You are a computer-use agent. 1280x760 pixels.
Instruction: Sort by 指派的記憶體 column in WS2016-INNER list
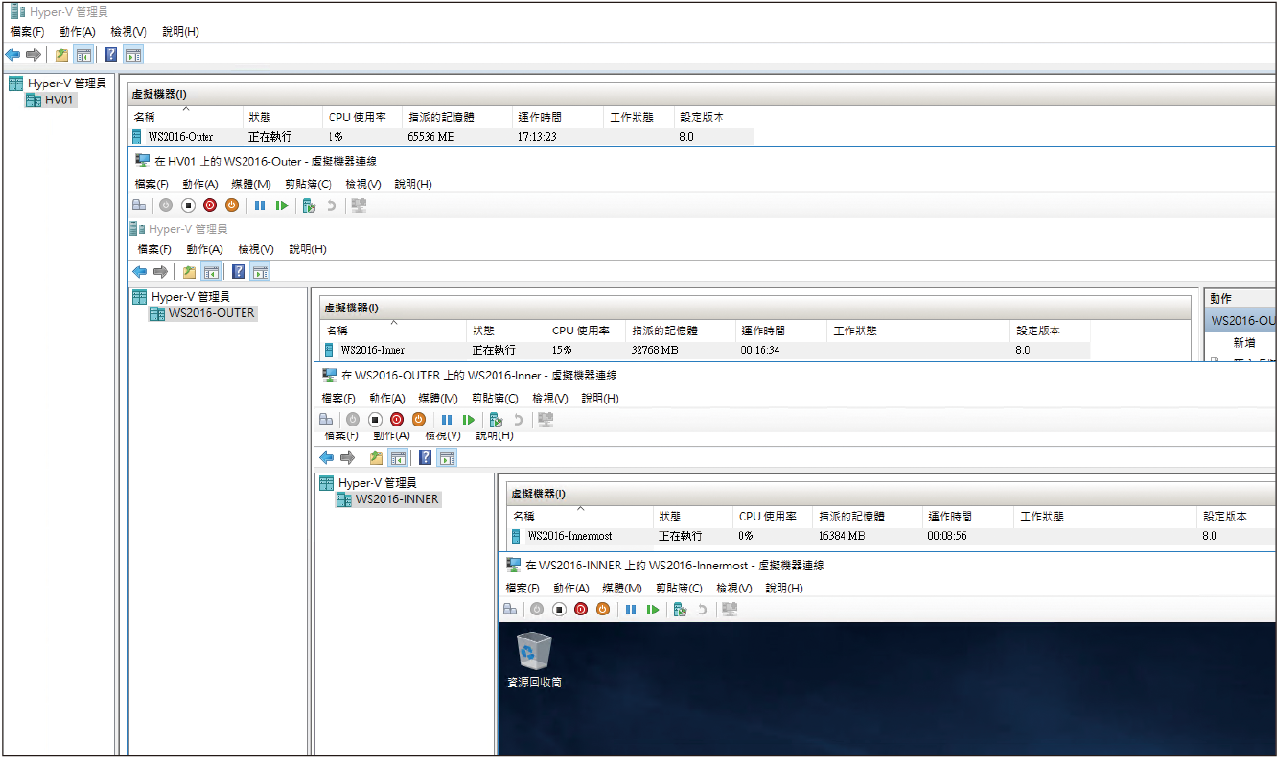[x=868, y=517]
